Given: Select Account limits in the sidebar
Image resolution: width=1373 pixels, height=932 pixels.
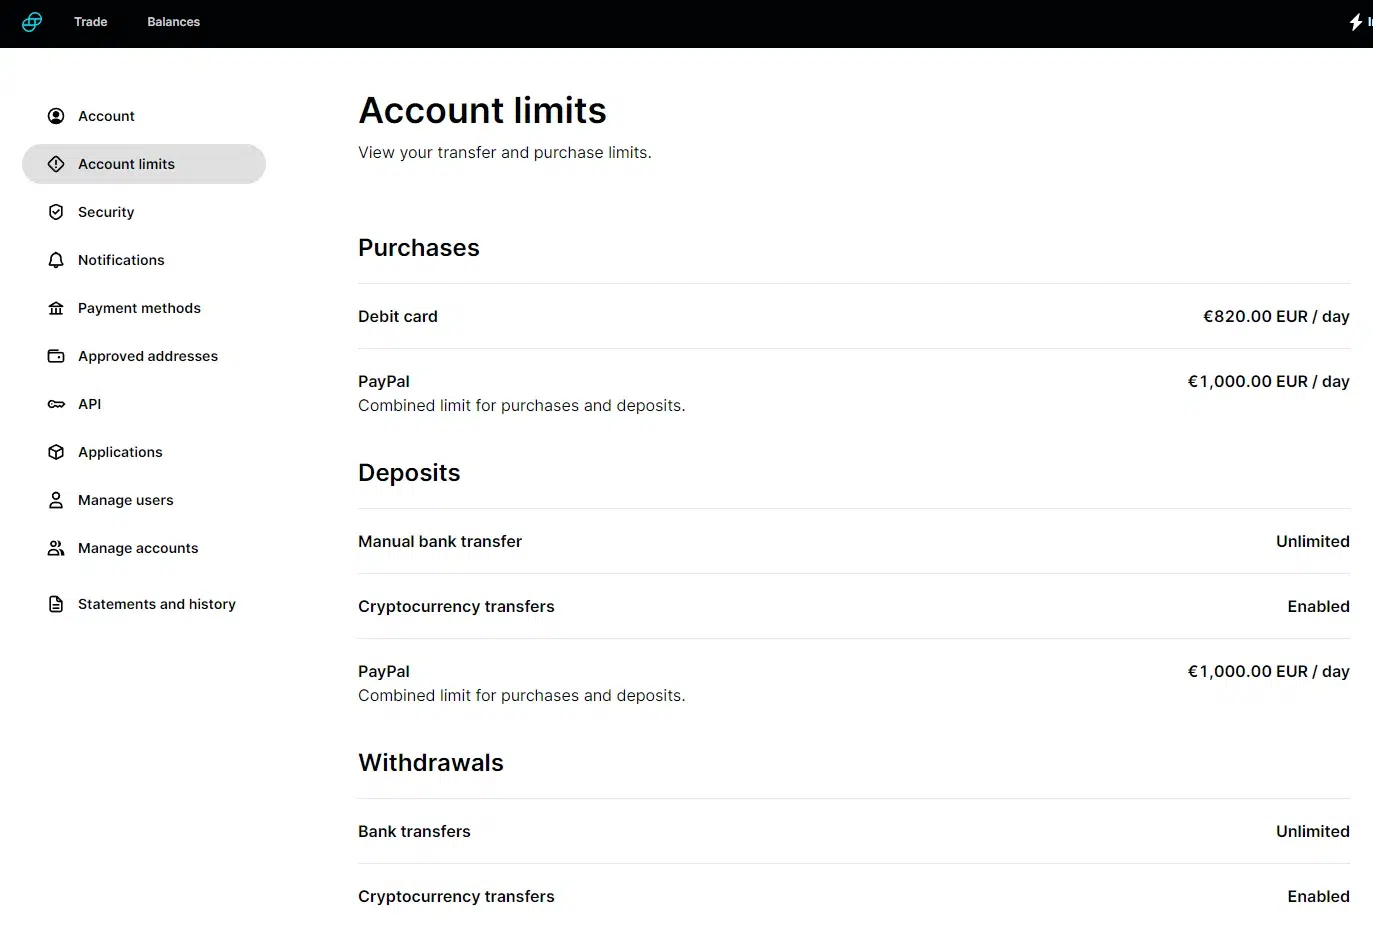Looking at the screenshot, I should point(144,164).
